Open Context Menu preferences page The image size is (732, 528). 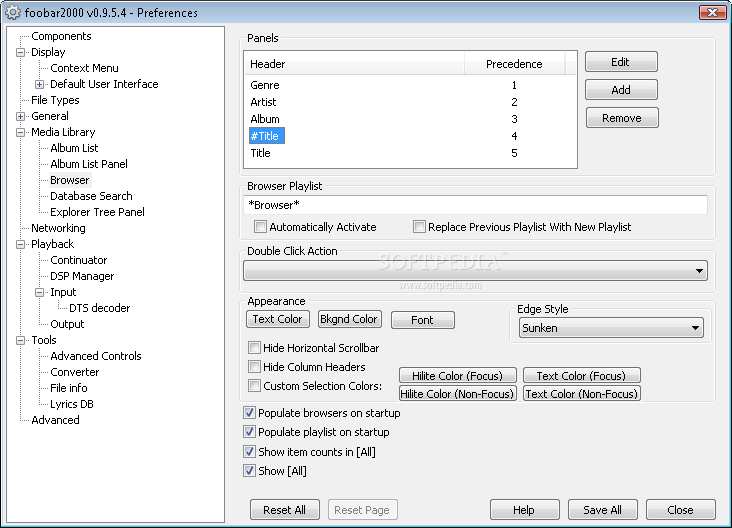(x=84, y=68)
